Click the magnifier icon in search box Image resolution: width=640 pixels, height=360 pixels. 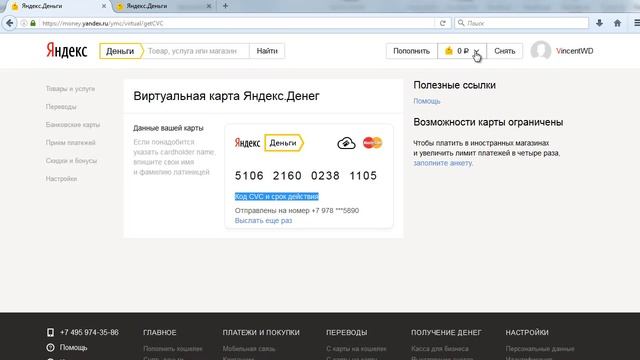click(x=461, y=23)
